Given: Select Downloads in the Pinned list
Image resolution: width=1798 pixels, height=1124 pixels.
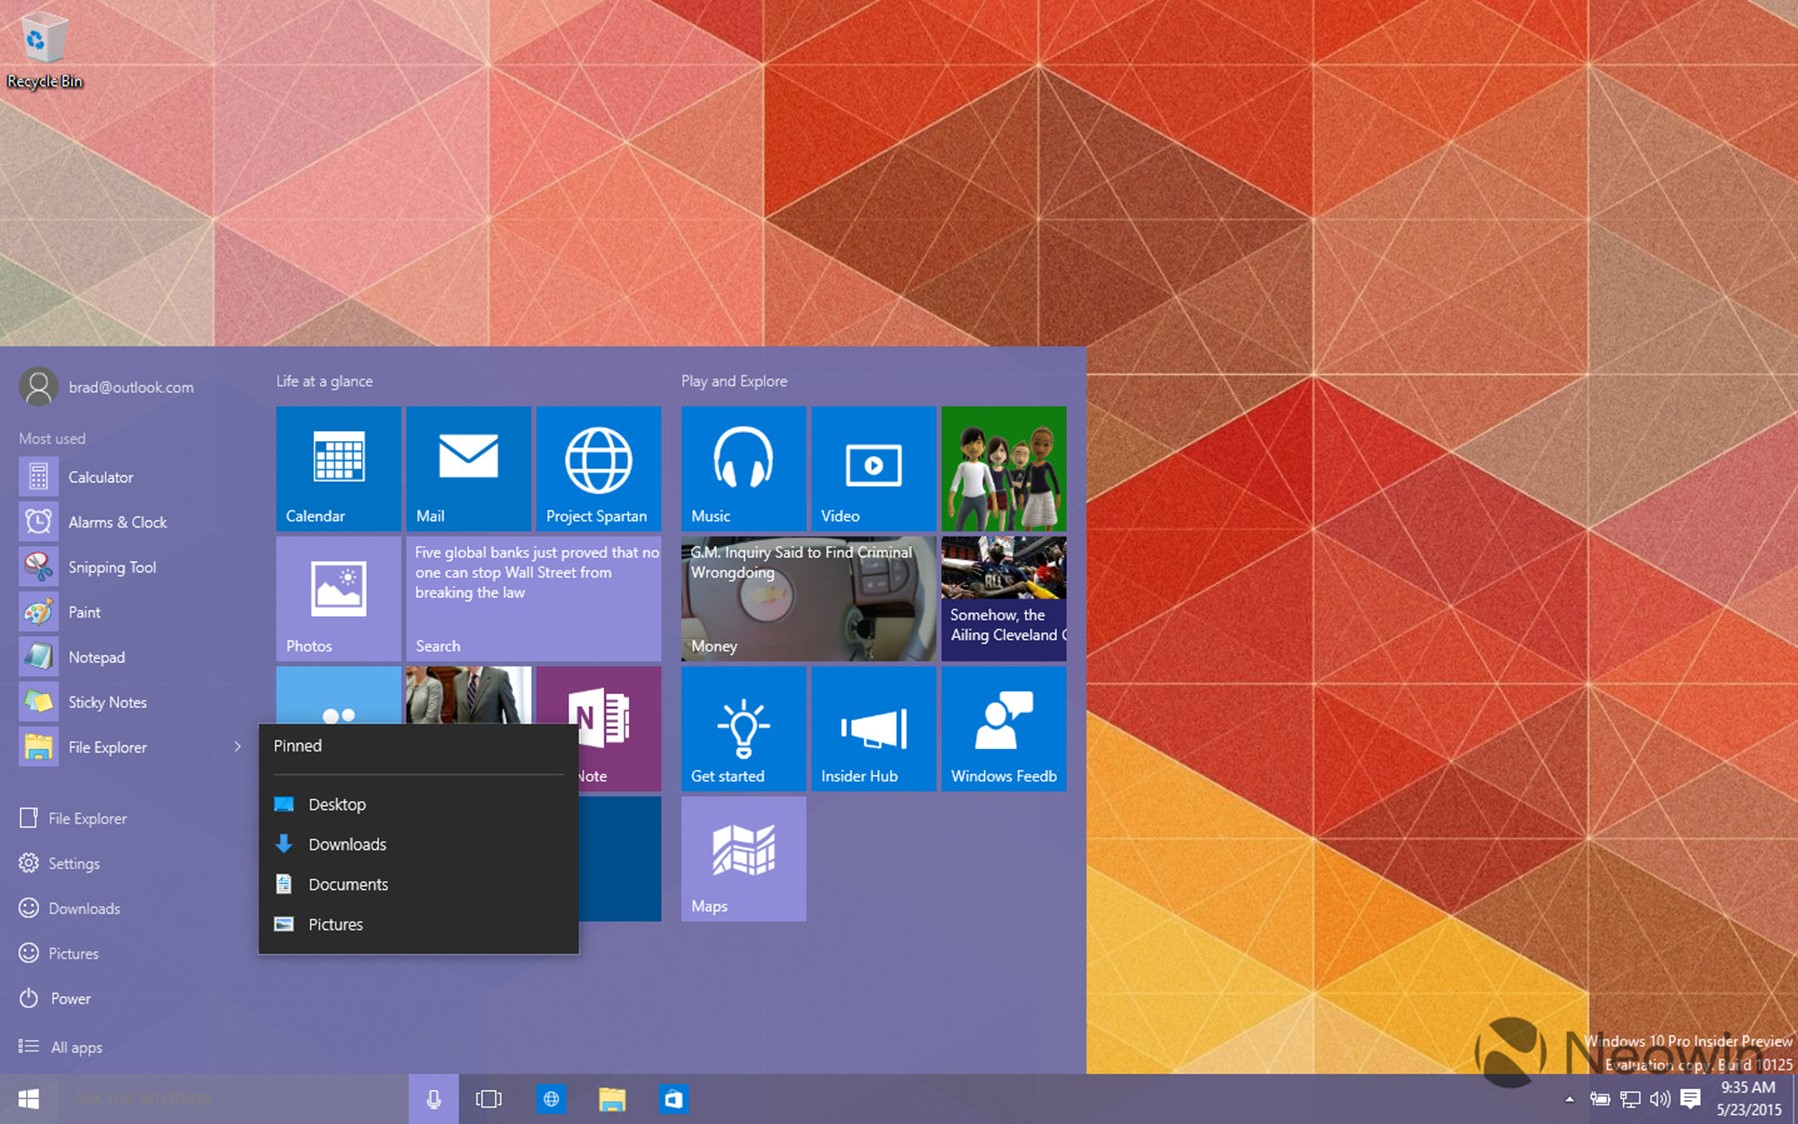Looking at the screenshot, I should (347, 844).
